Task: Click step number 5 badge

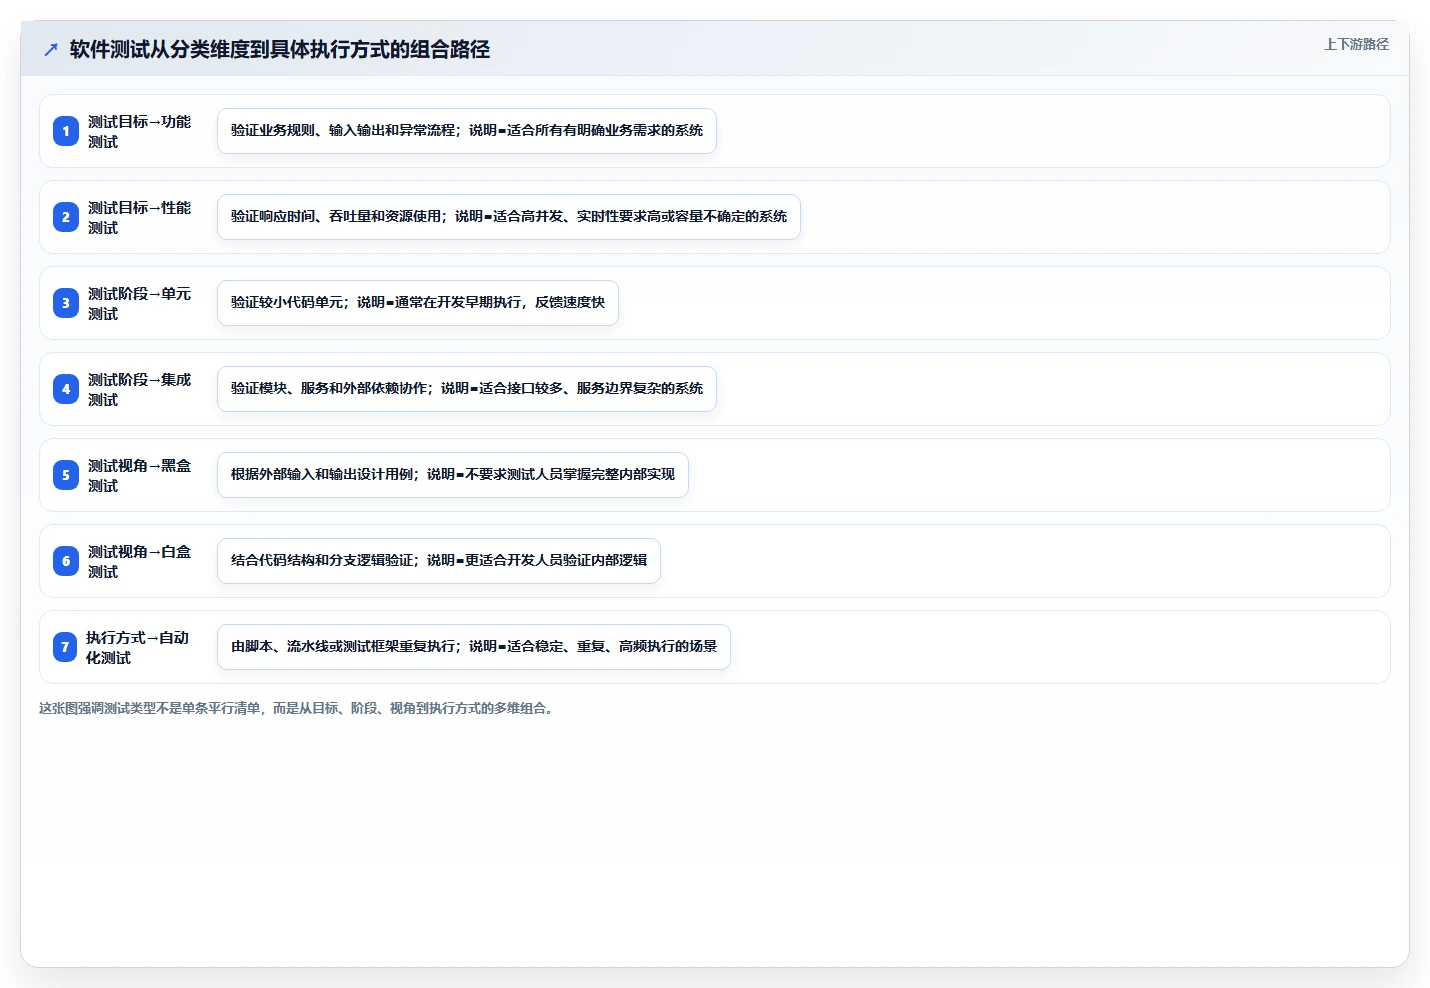Action: coord(66,475)
